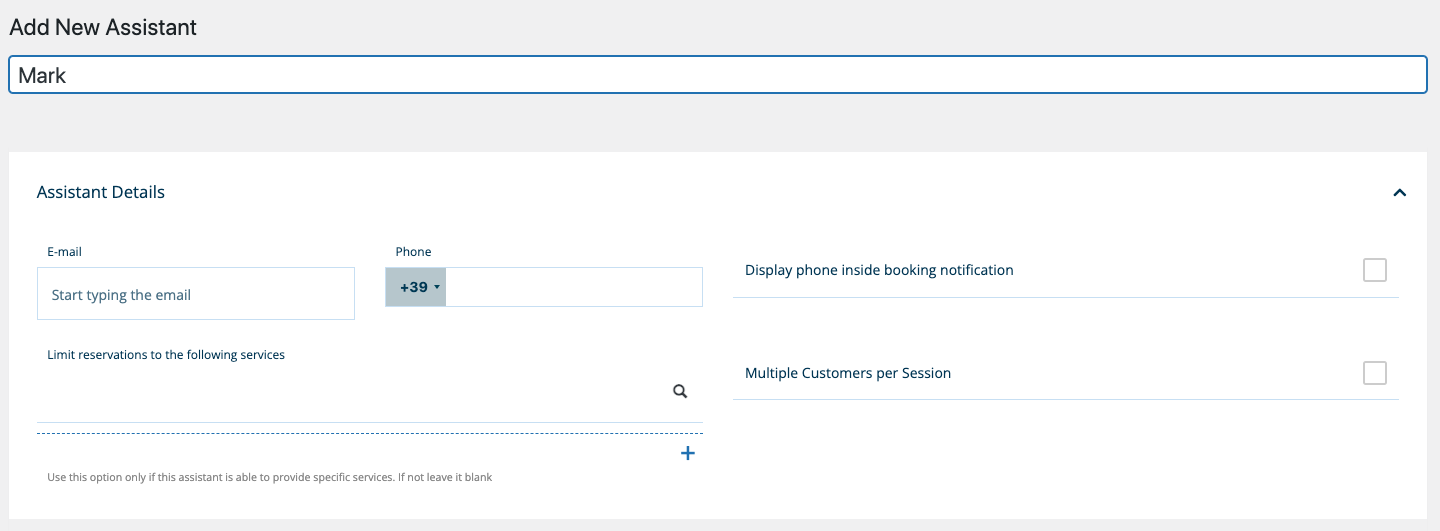Click the small arrow beside +39
The width and height of the screenshot is (1440, 531).
click(437, 288)
